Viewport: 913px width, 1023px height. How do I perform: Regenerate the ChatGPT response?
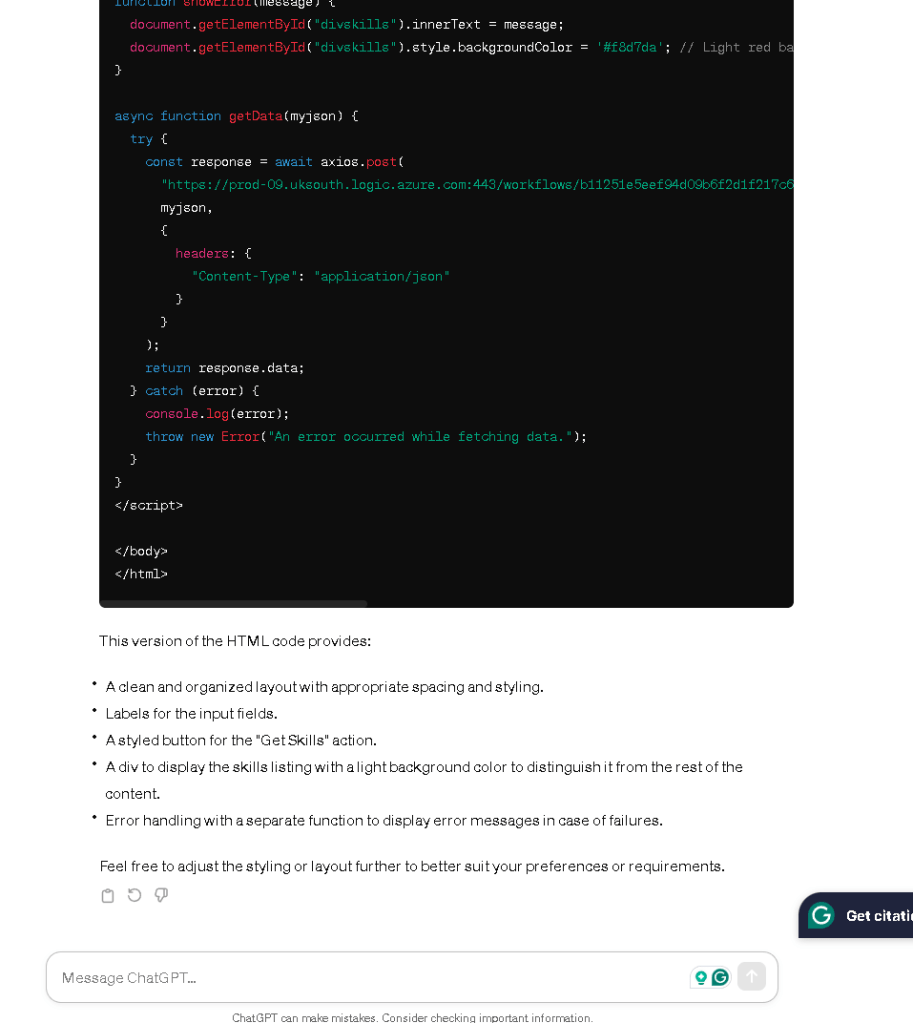pyautogui.click(x=134, y=895)
